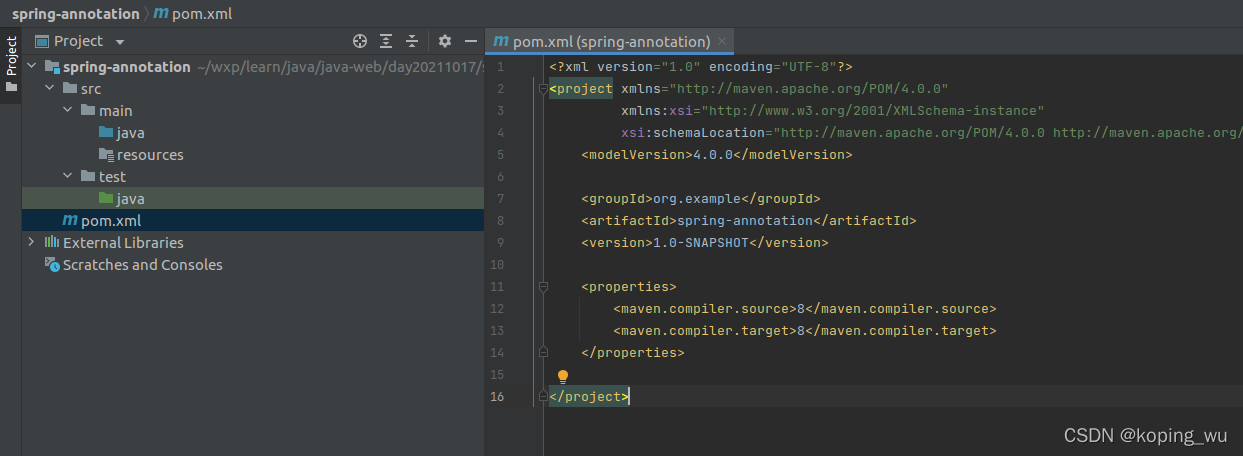The height and width of the screenshot is (456, 1243).
Task: Switch to the pom.xml (spring-annotation) editor tab
Action: (x=610, y=42)
